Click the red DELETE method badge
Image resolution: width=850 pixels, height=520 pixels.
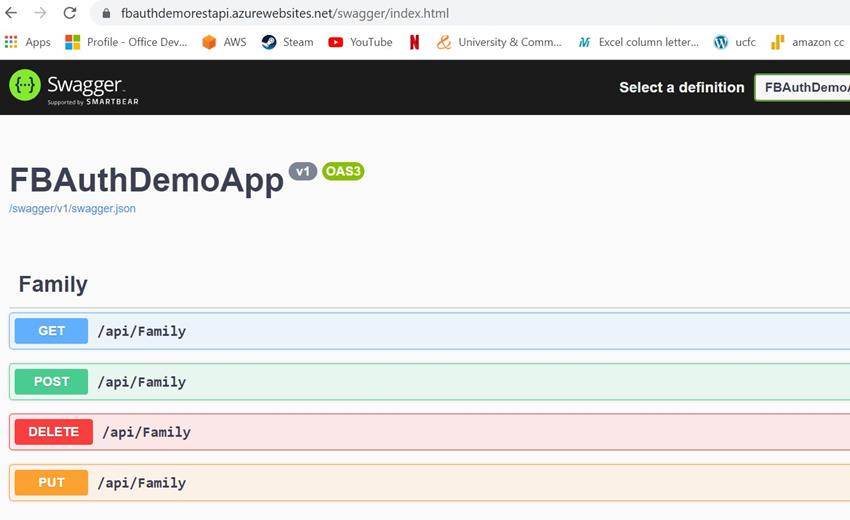[54, 432]
